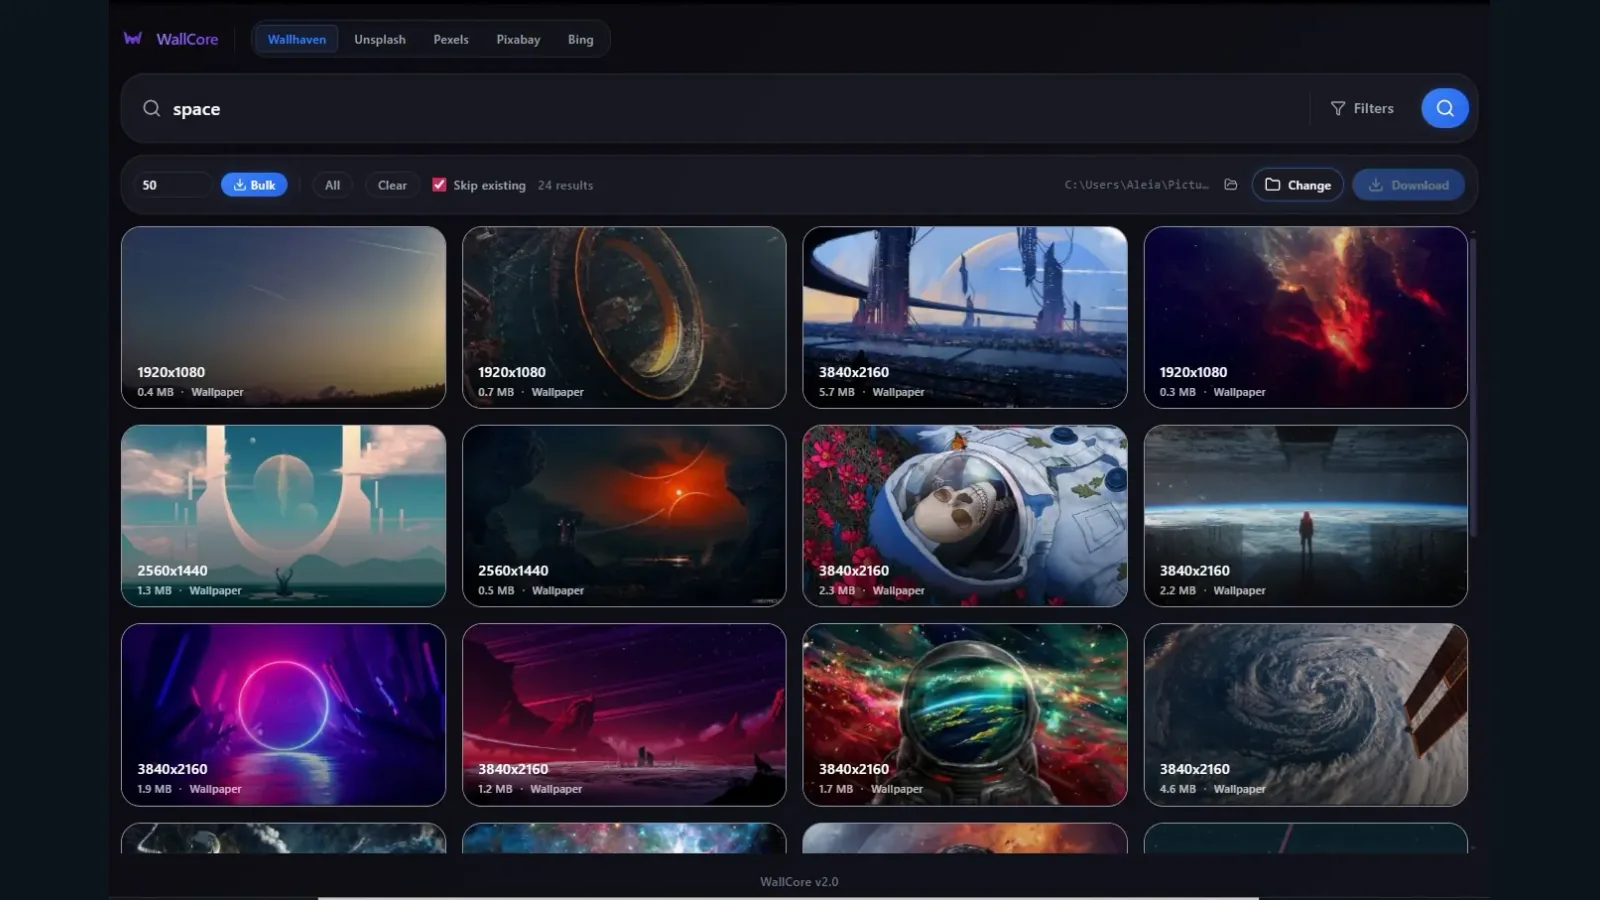Select the 1.7 MB astronaut helmet wallpaper

(965, 715)
